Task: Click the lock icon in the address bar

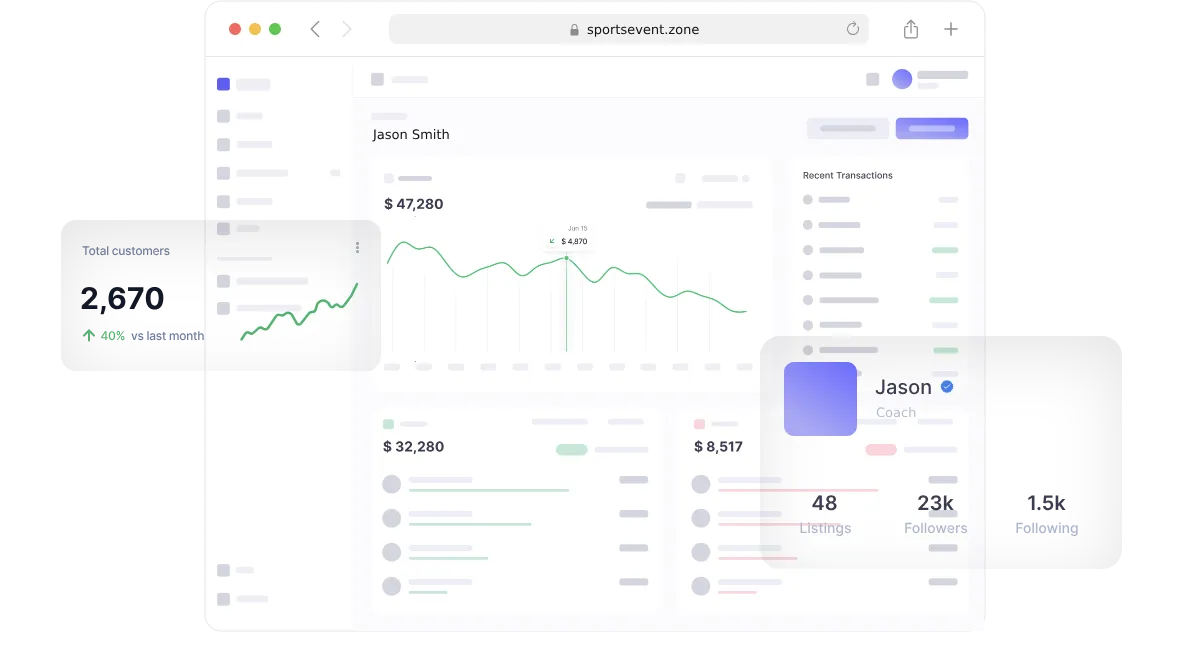Action: [574, 30]
